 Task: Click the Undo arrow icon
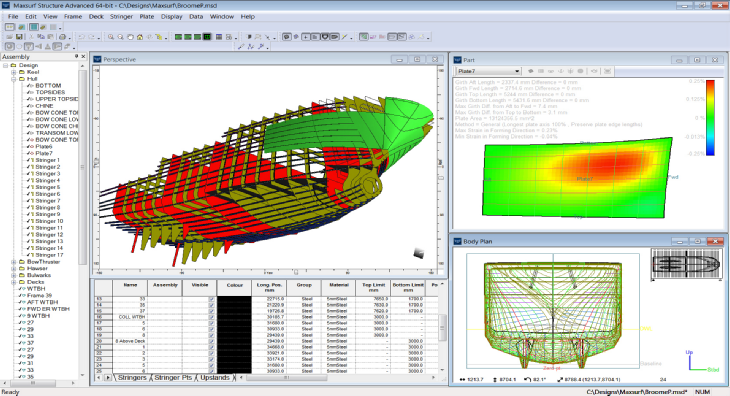[81, 37]
